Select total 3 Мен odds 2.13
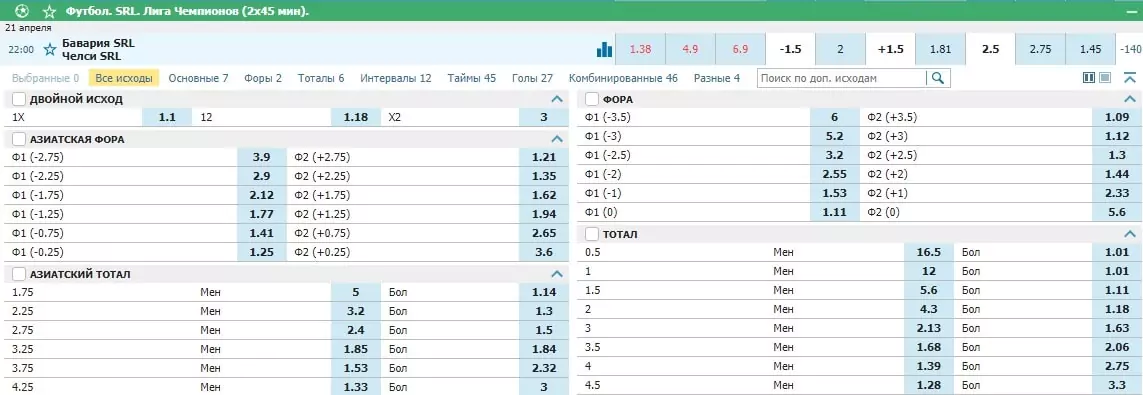 [x=929, y=328]
